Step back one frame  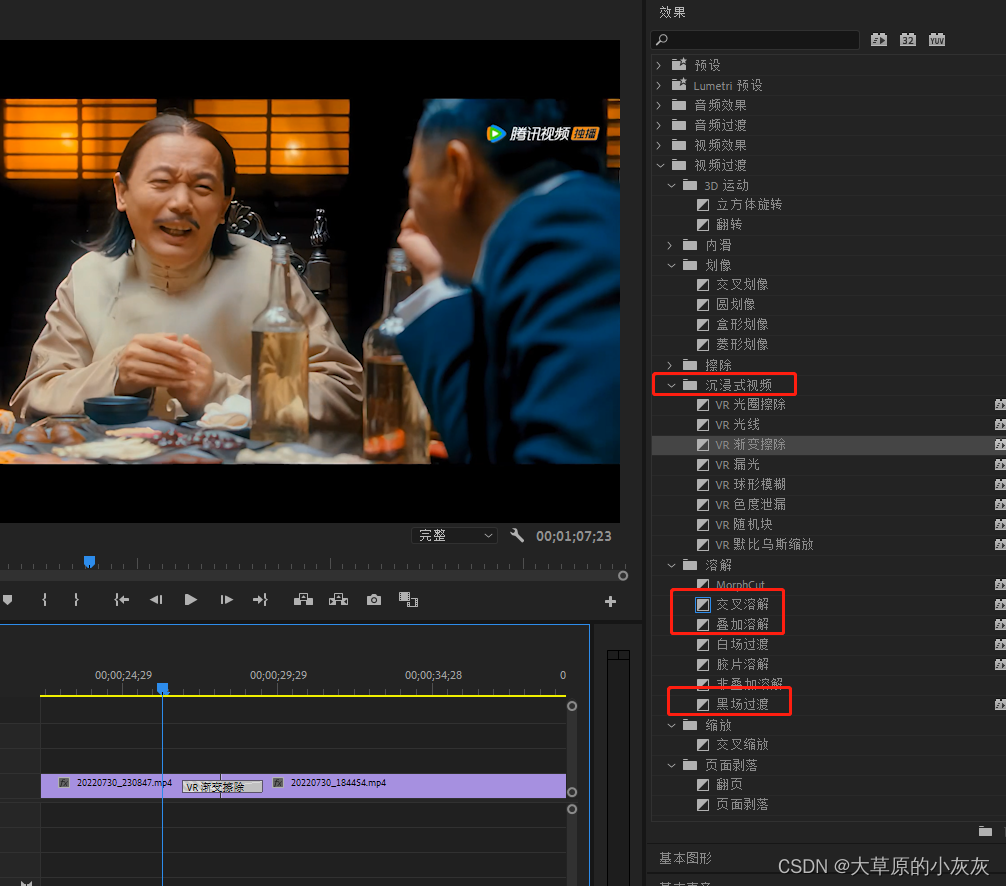point(156,600)
